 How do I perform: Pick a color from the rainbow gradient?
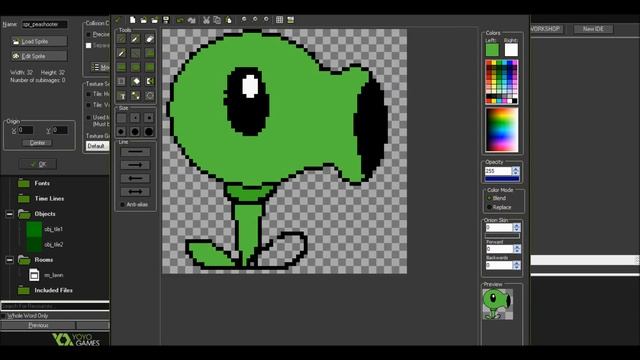(x=502, y=130)
